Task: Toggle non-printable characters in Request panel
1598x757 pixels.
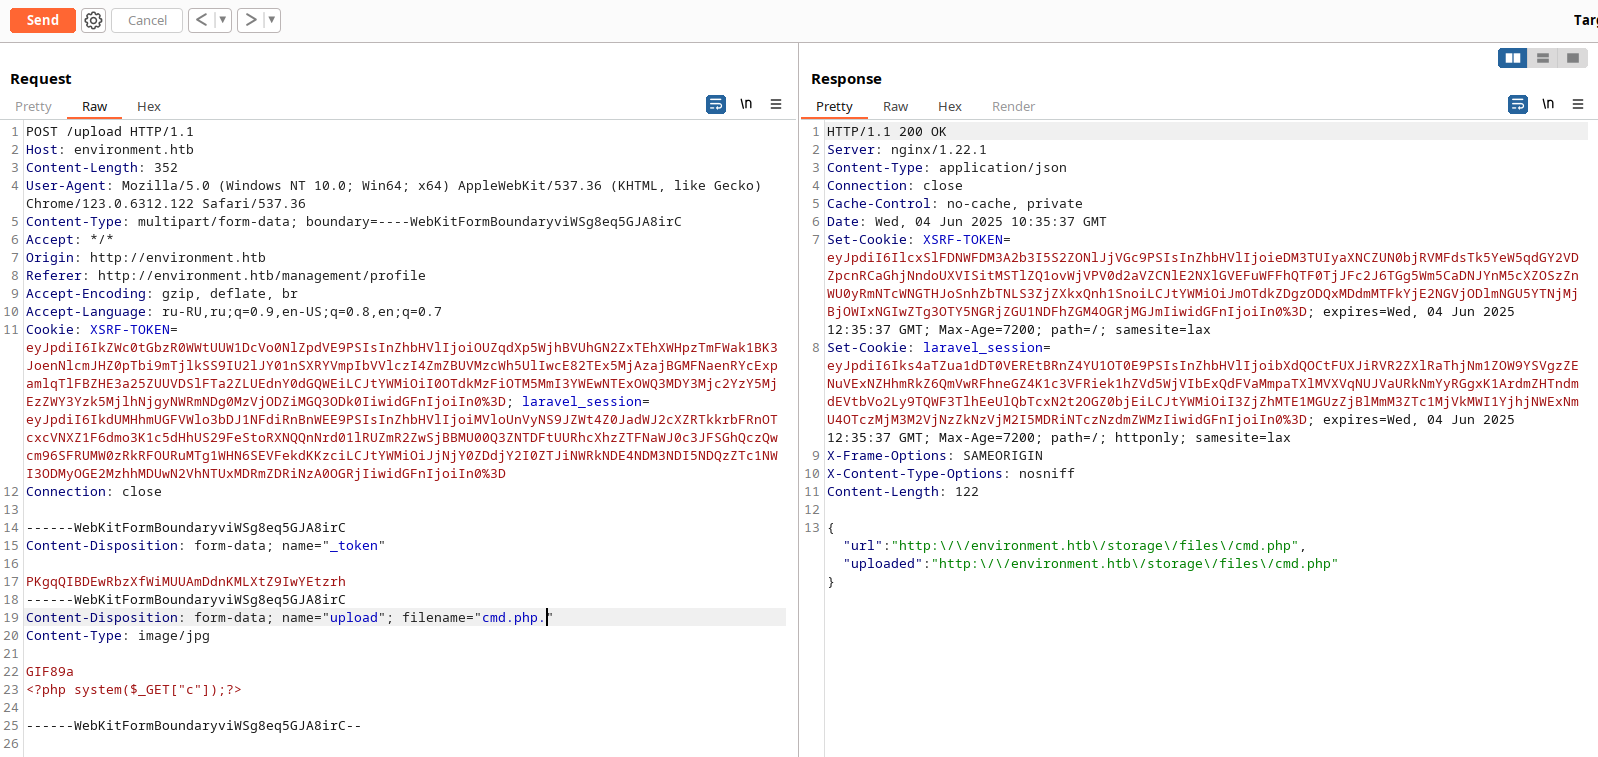Action: point(746,104)
